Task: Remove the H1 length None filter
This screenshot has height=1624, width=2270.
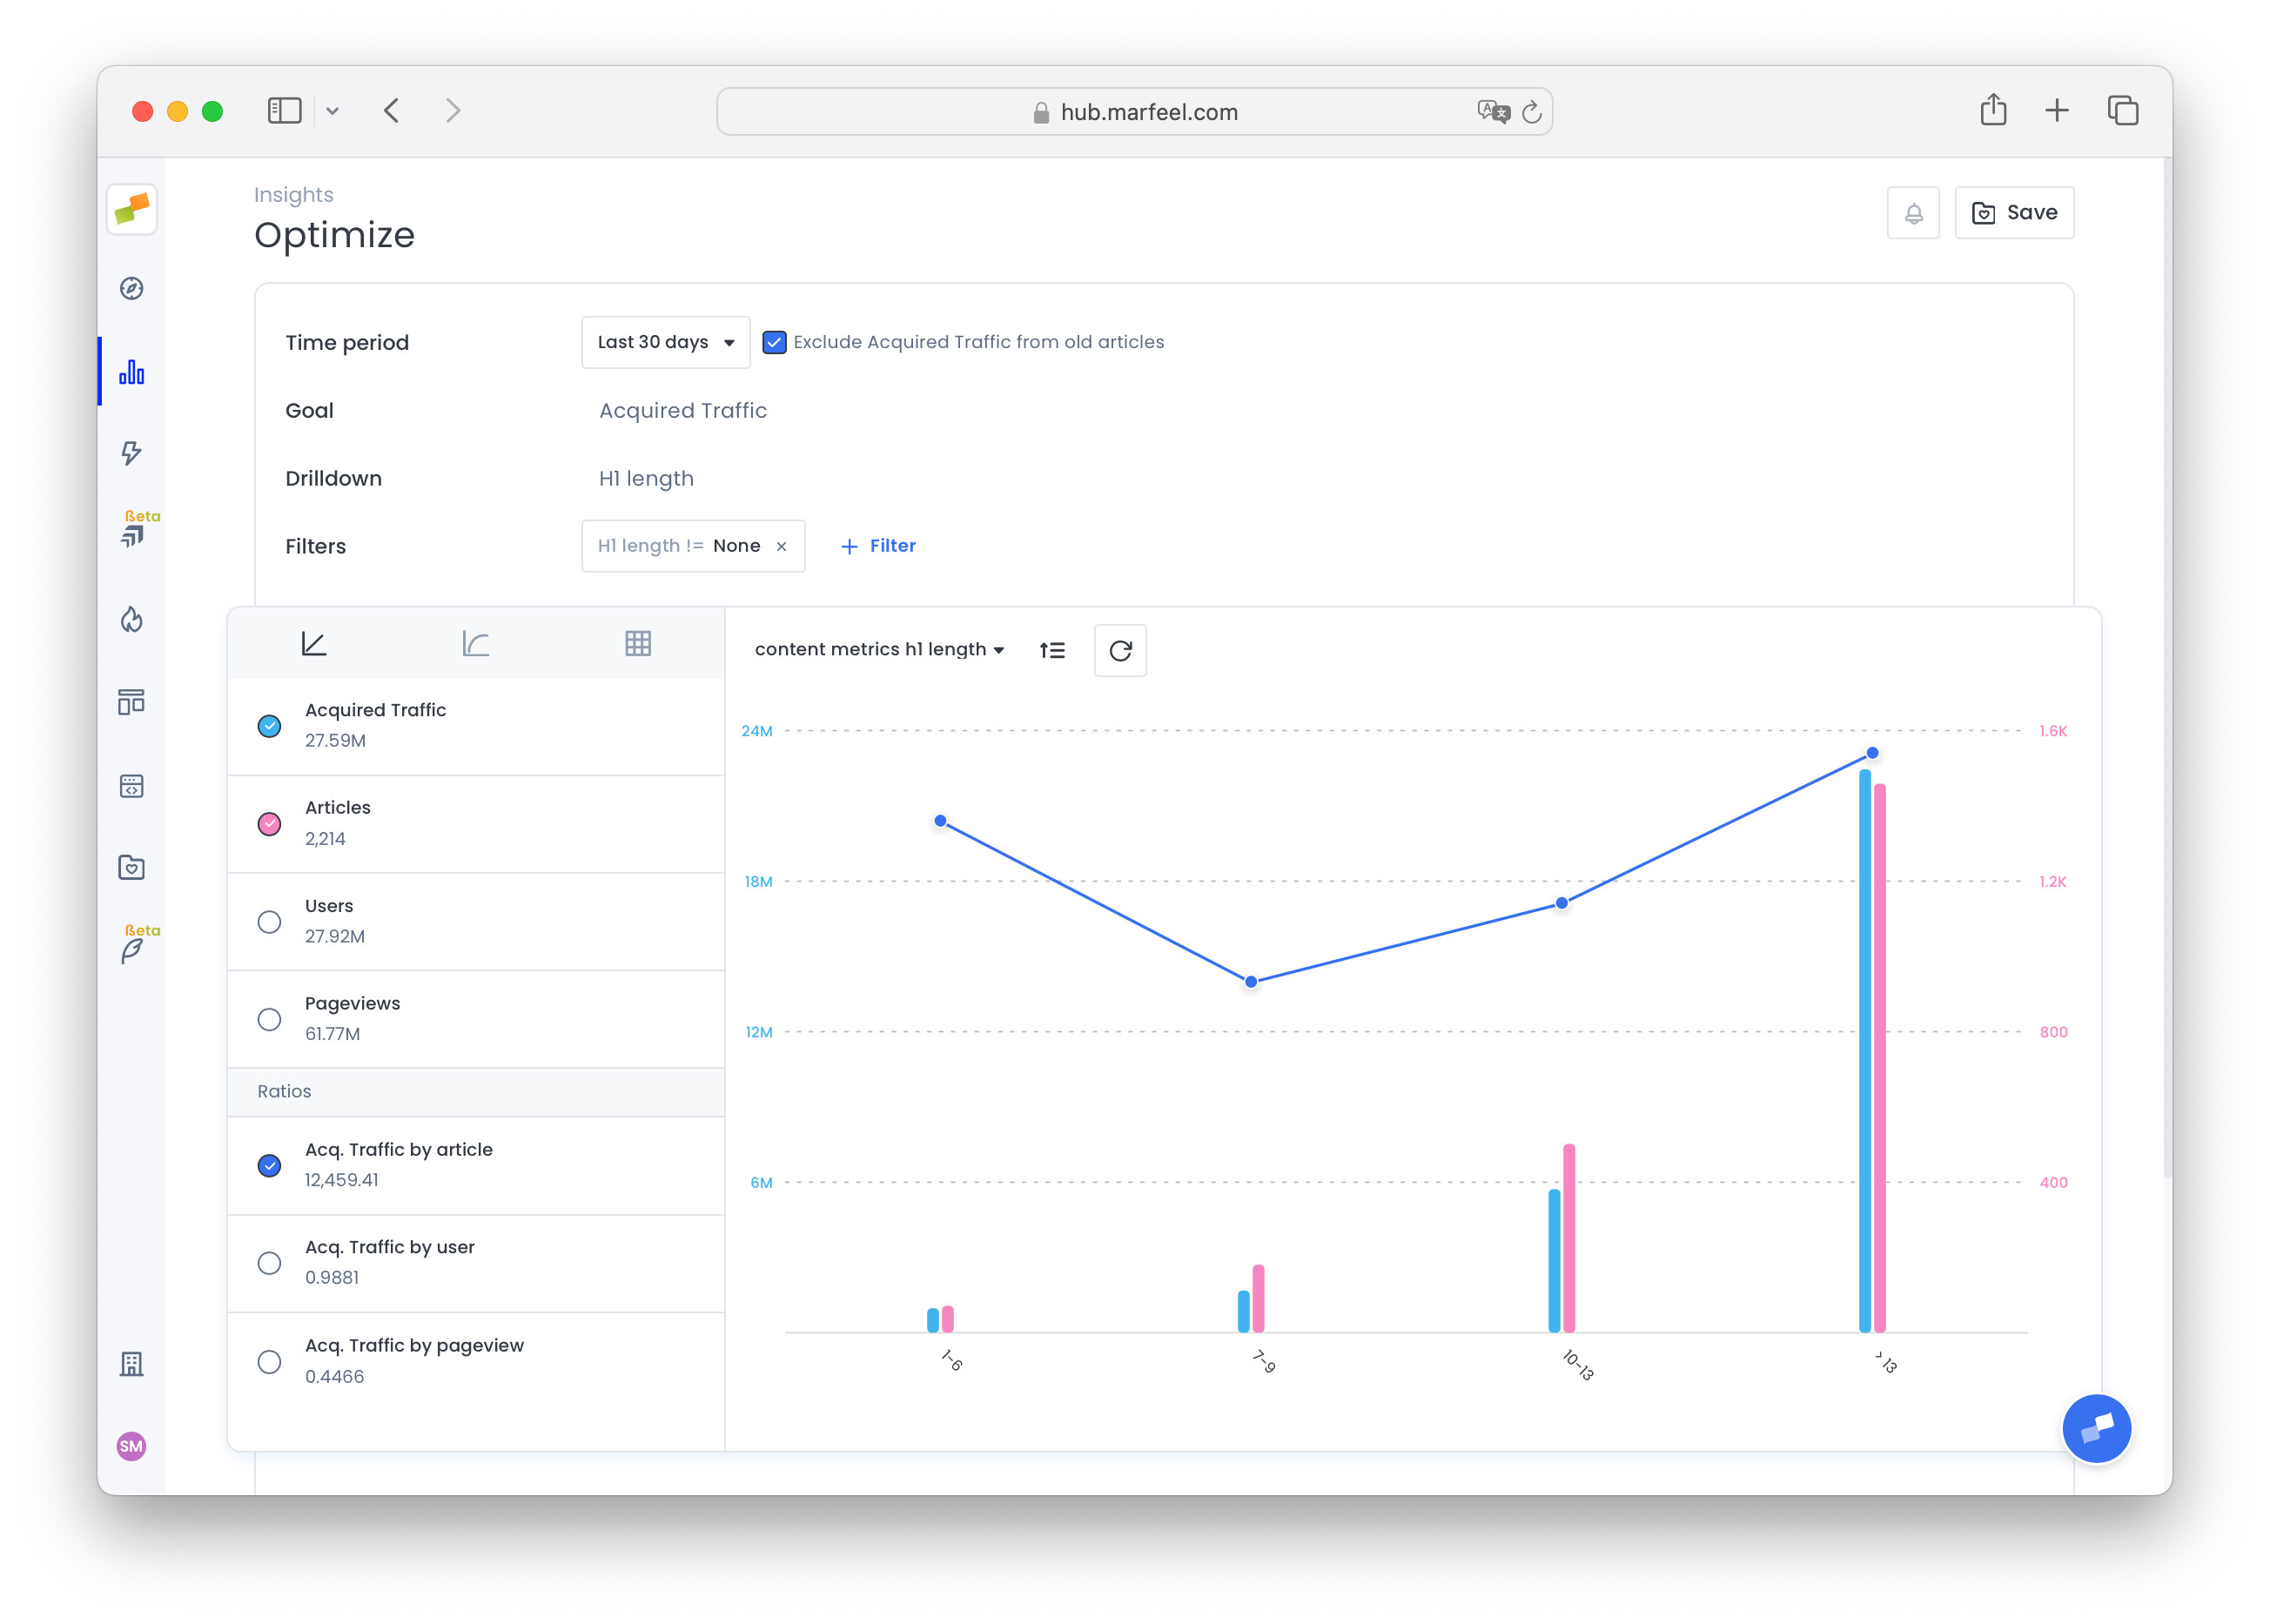Action: coord(782,547)
